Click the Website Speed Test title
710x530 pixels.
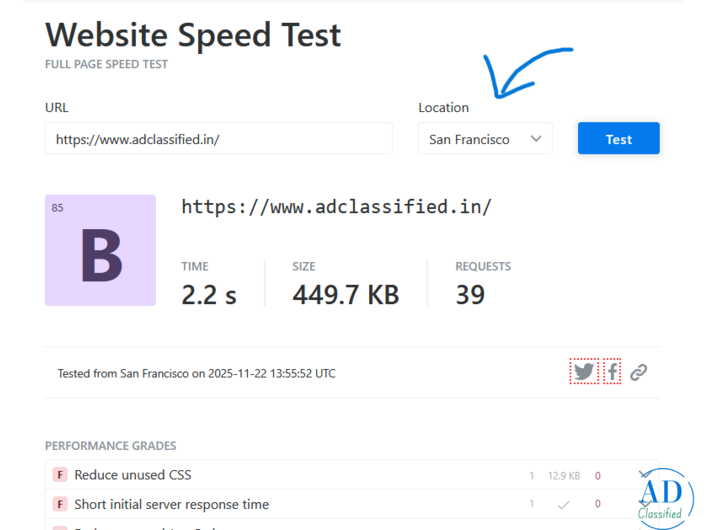193,35
